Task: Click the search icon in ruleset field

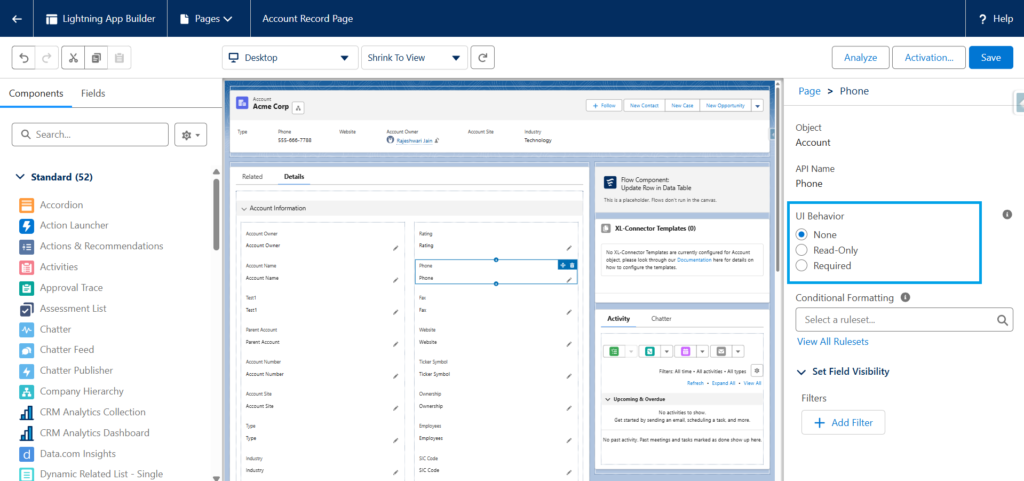Action: (x=1003, y=320)
